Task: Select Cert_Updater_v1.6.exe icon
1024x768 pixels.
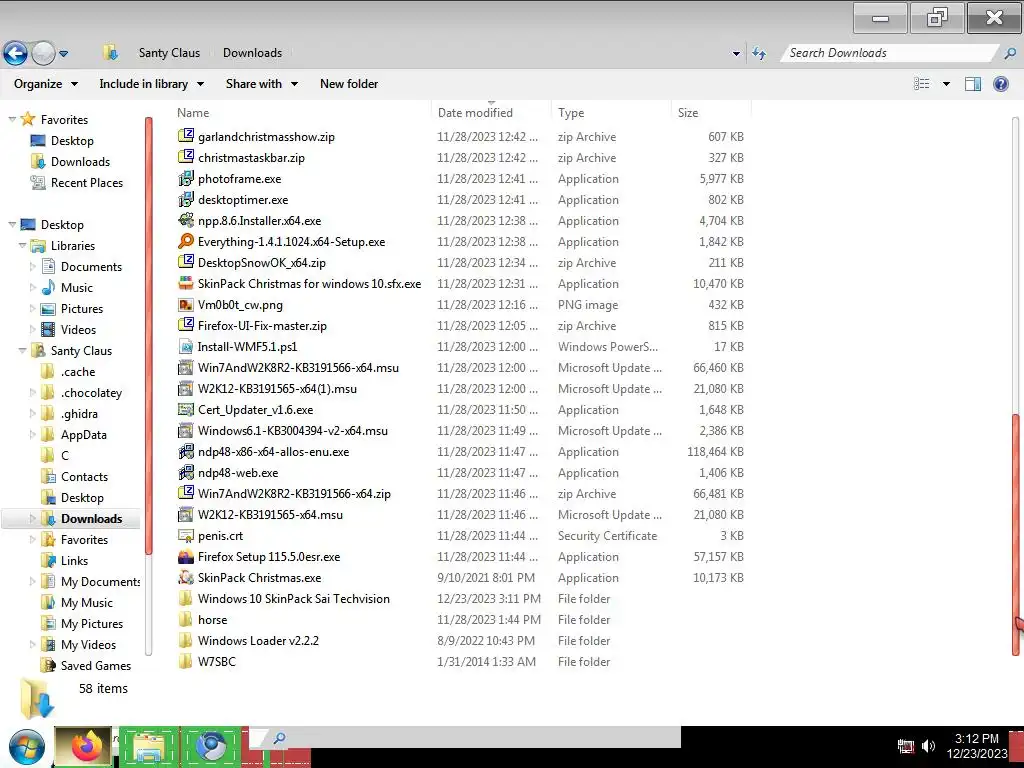Action: point(186,409)
